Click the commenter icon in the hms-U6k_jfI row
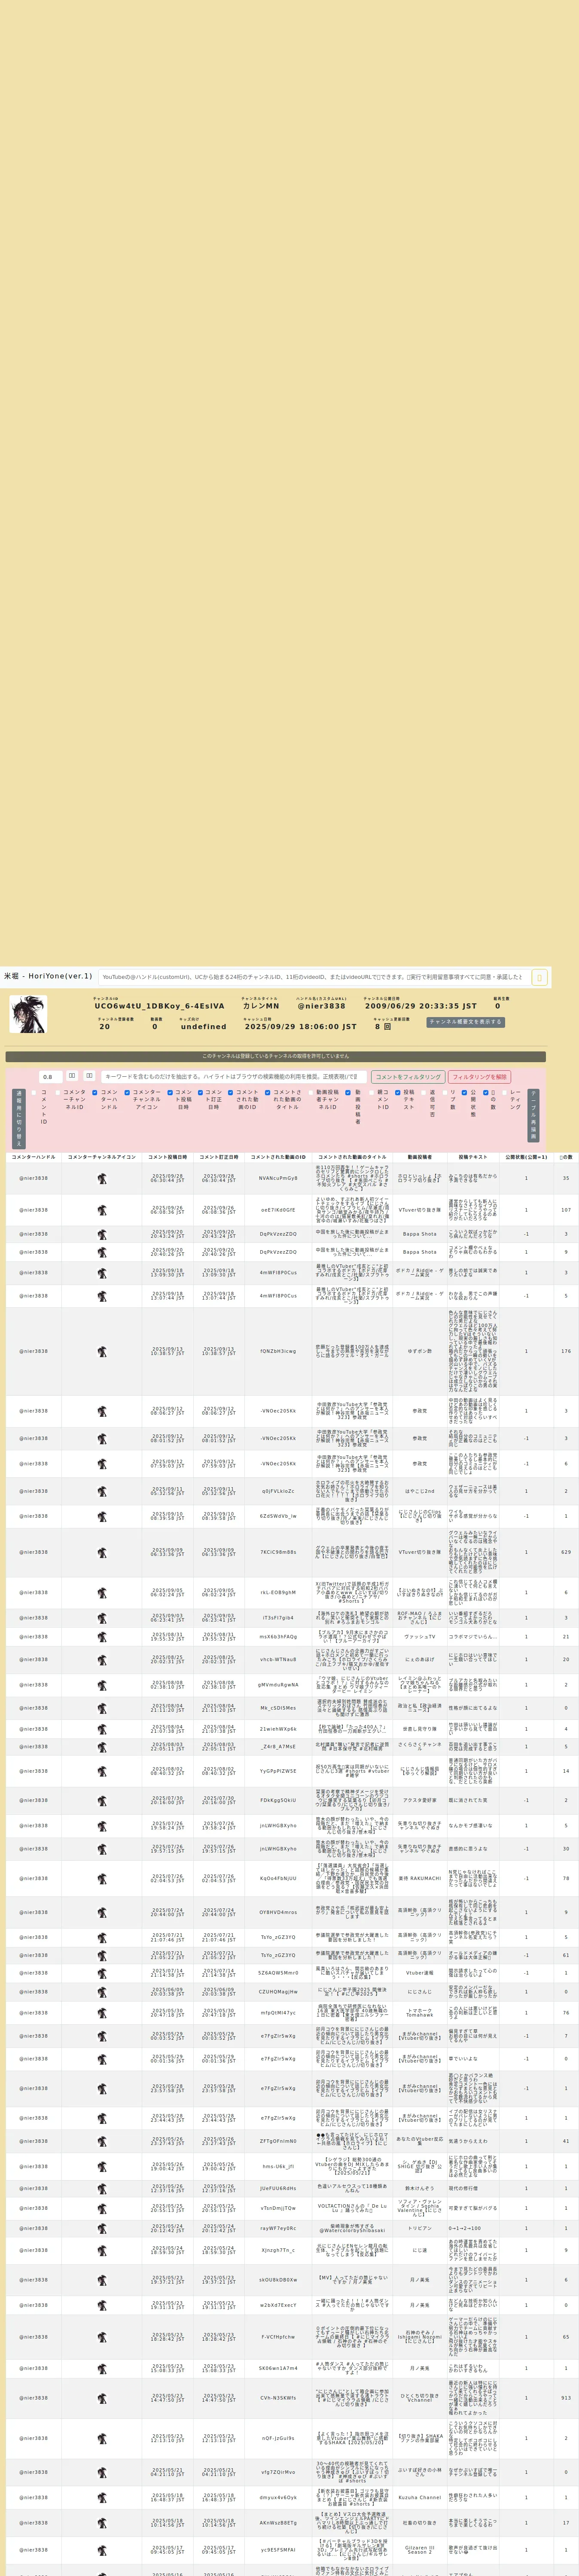 click(x=102, y=2167)
